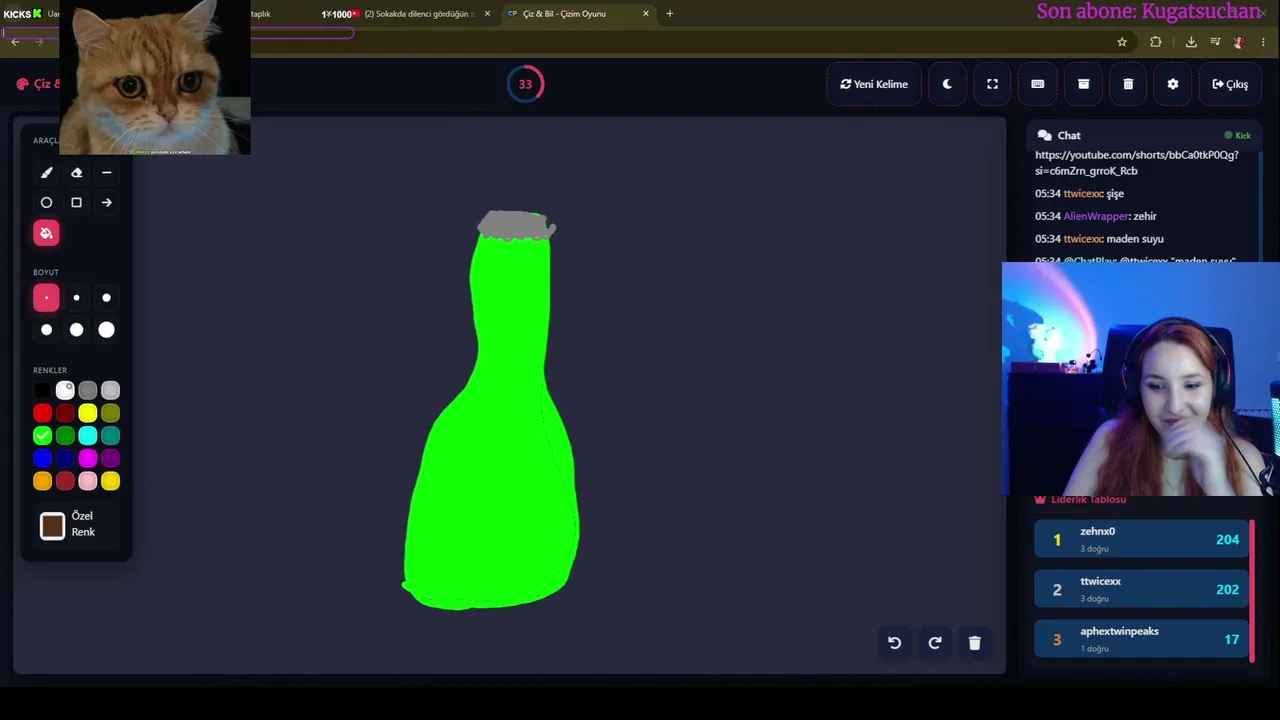Pick the white color swatch
1280x720 pixels.
point(65,390)
